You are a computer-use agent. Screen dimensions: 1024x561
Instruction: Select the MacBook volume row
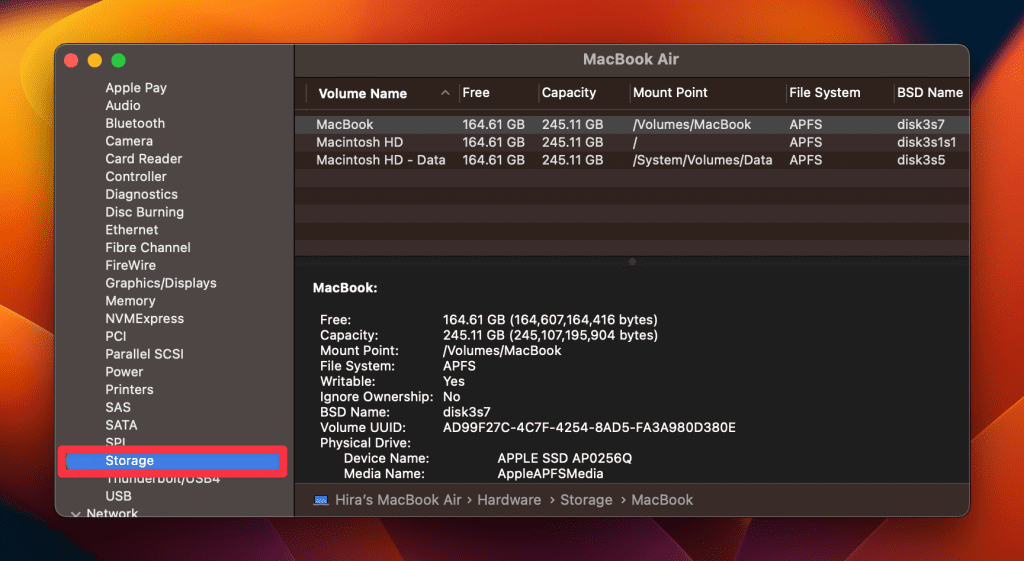coord(345,125)
